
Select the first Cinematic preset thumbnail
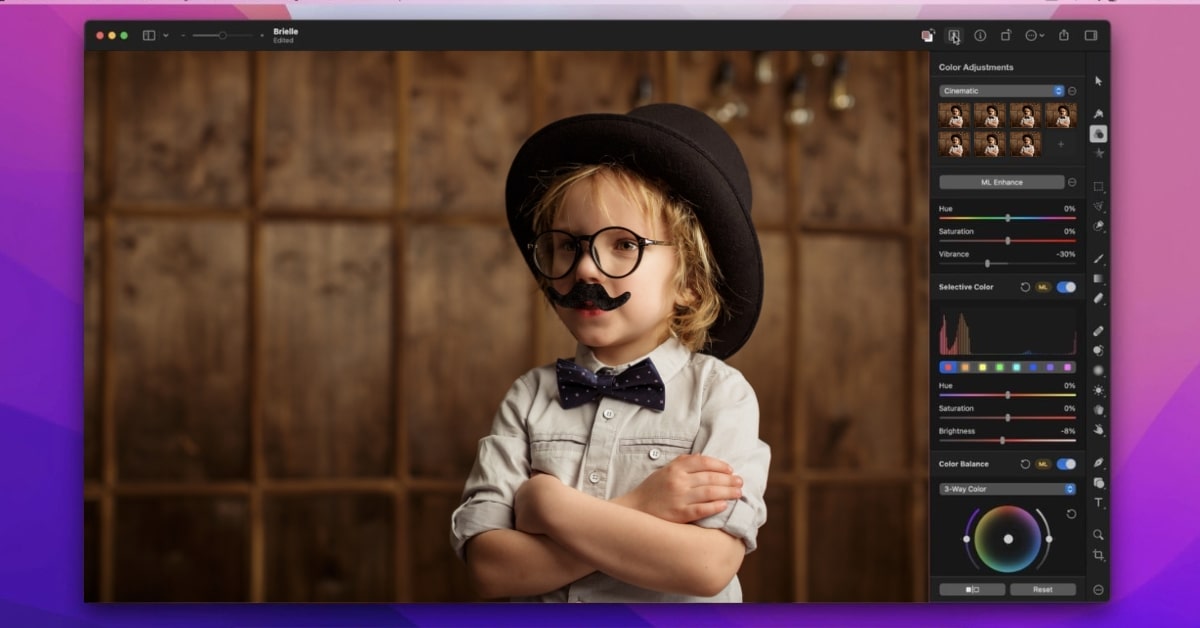tap(954, 115)
